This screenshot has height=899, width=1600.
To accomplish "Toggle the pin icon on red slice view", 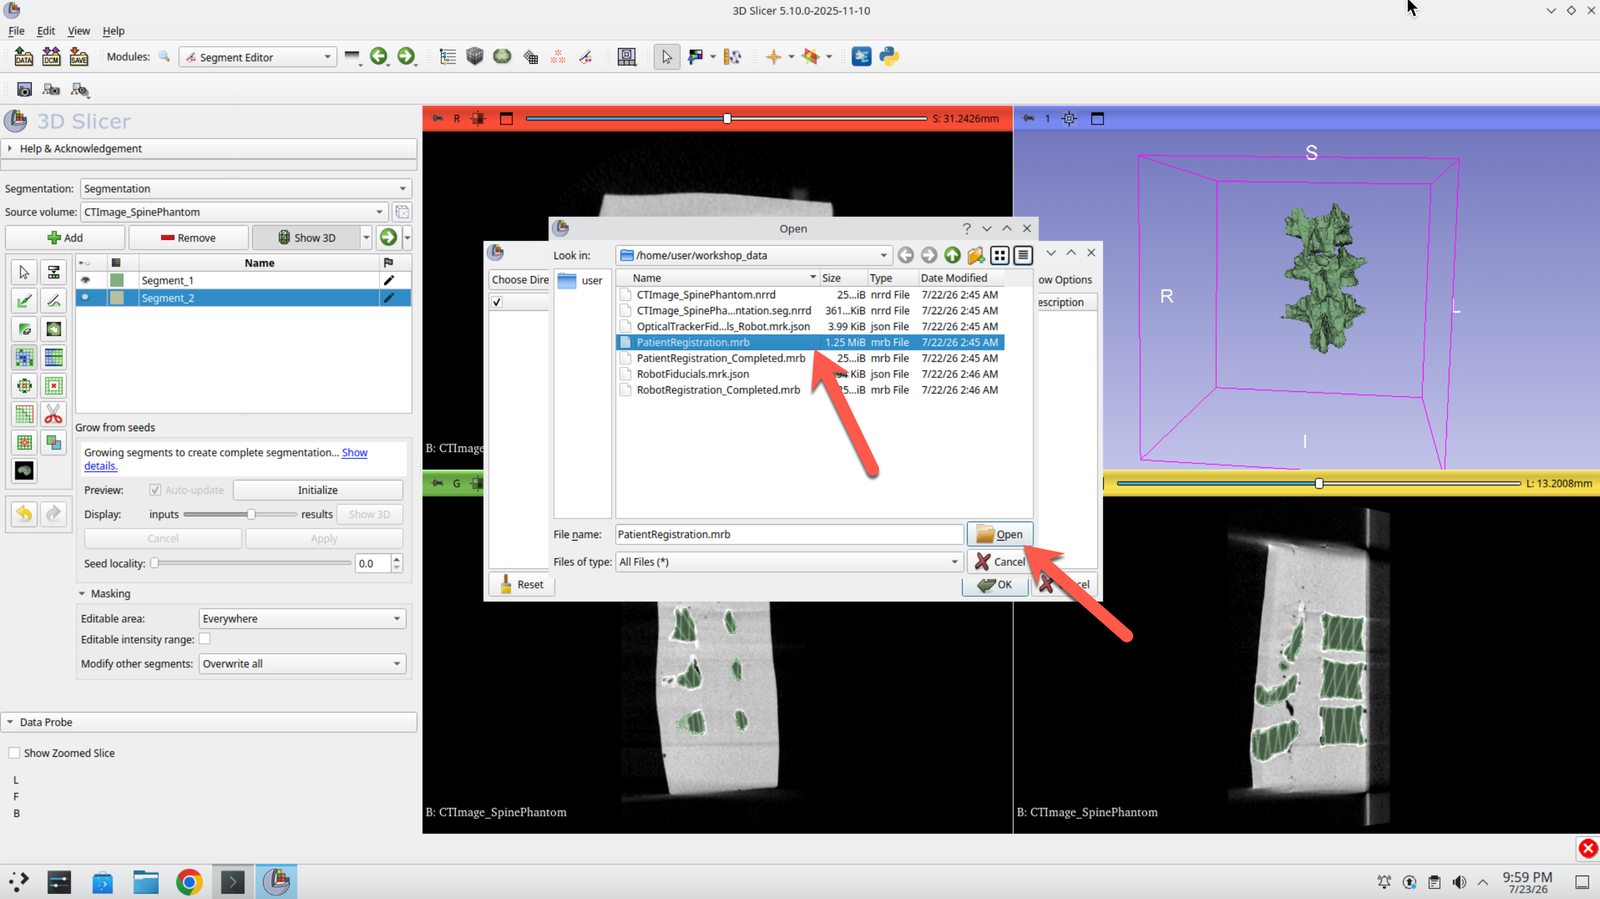I will click(x=437, y=119).
